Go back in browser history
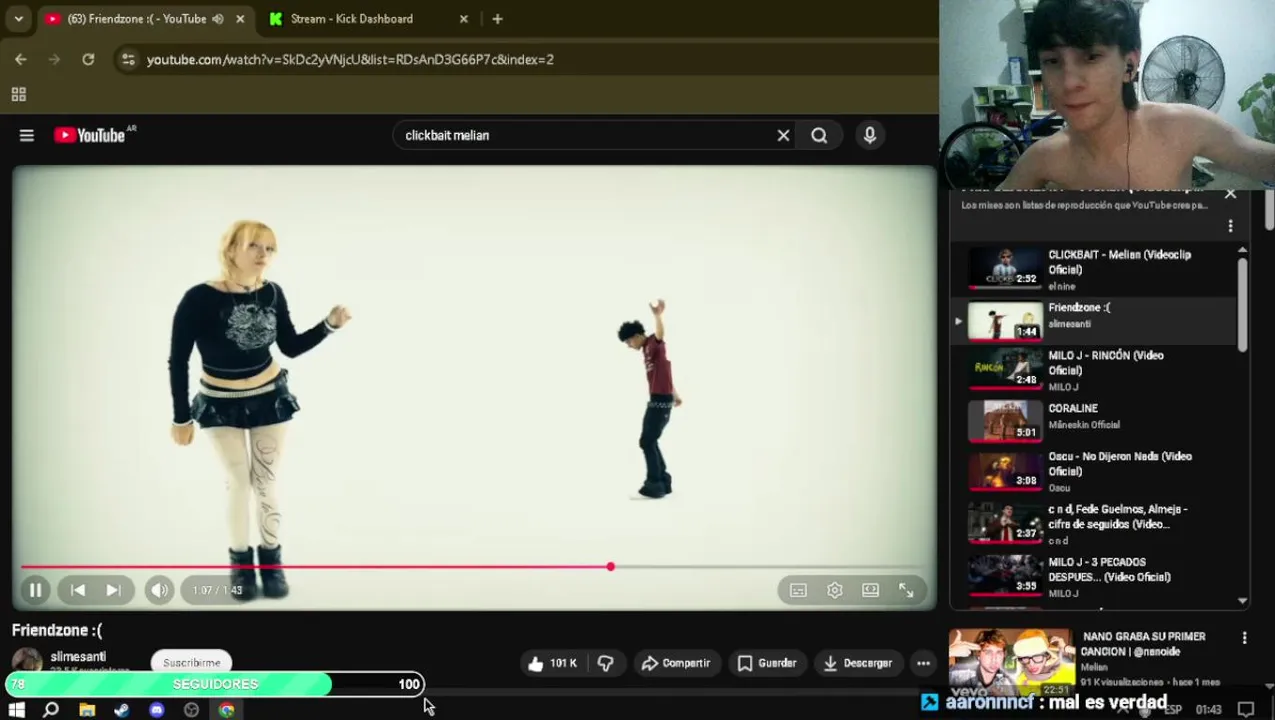Viewport: 1275px width, 720px height. tap(21, 59)
